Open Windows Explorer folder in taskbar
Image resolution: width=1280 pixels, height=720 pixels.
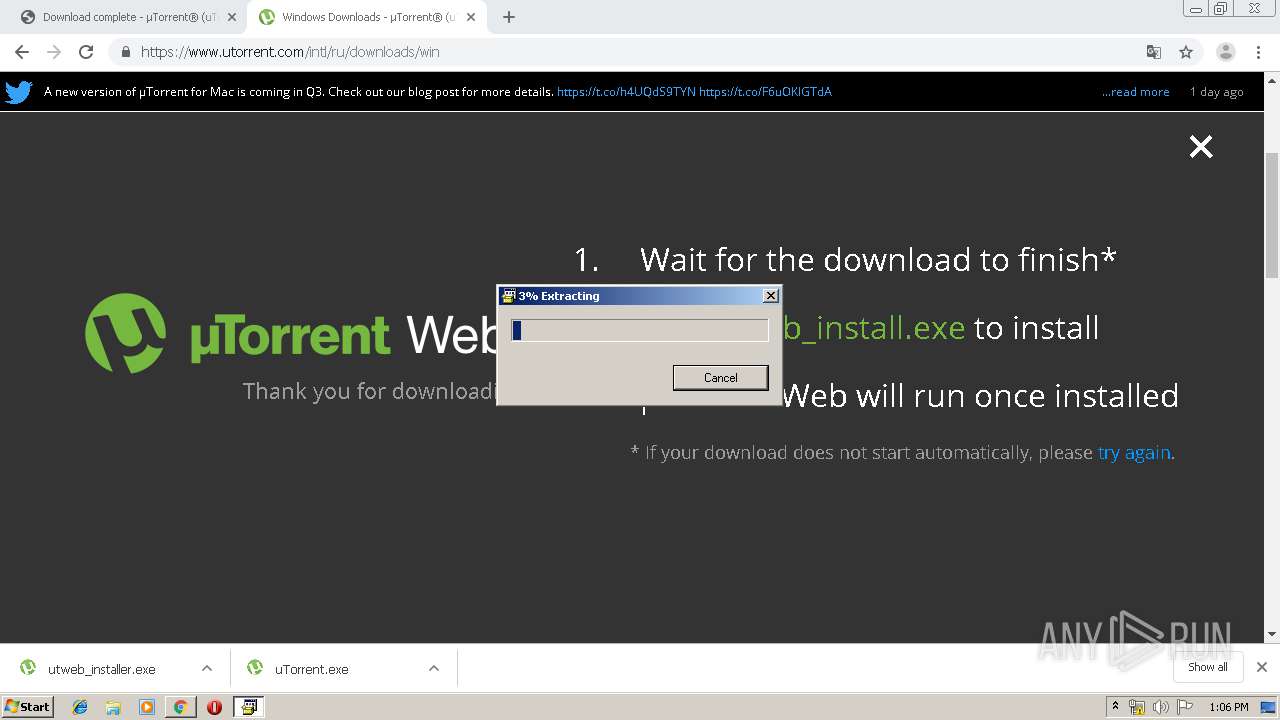coord(113,707)
